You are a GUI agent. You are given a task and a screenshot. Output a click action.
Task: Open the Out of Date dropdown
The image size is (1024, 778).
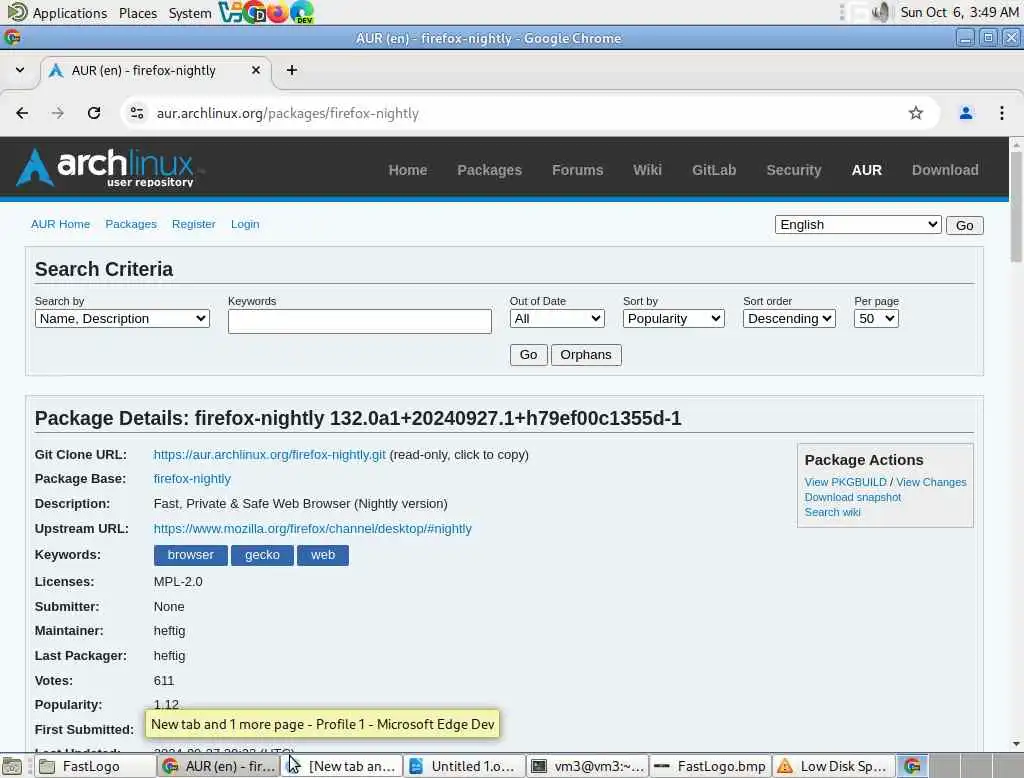click(x=556, y=319)
